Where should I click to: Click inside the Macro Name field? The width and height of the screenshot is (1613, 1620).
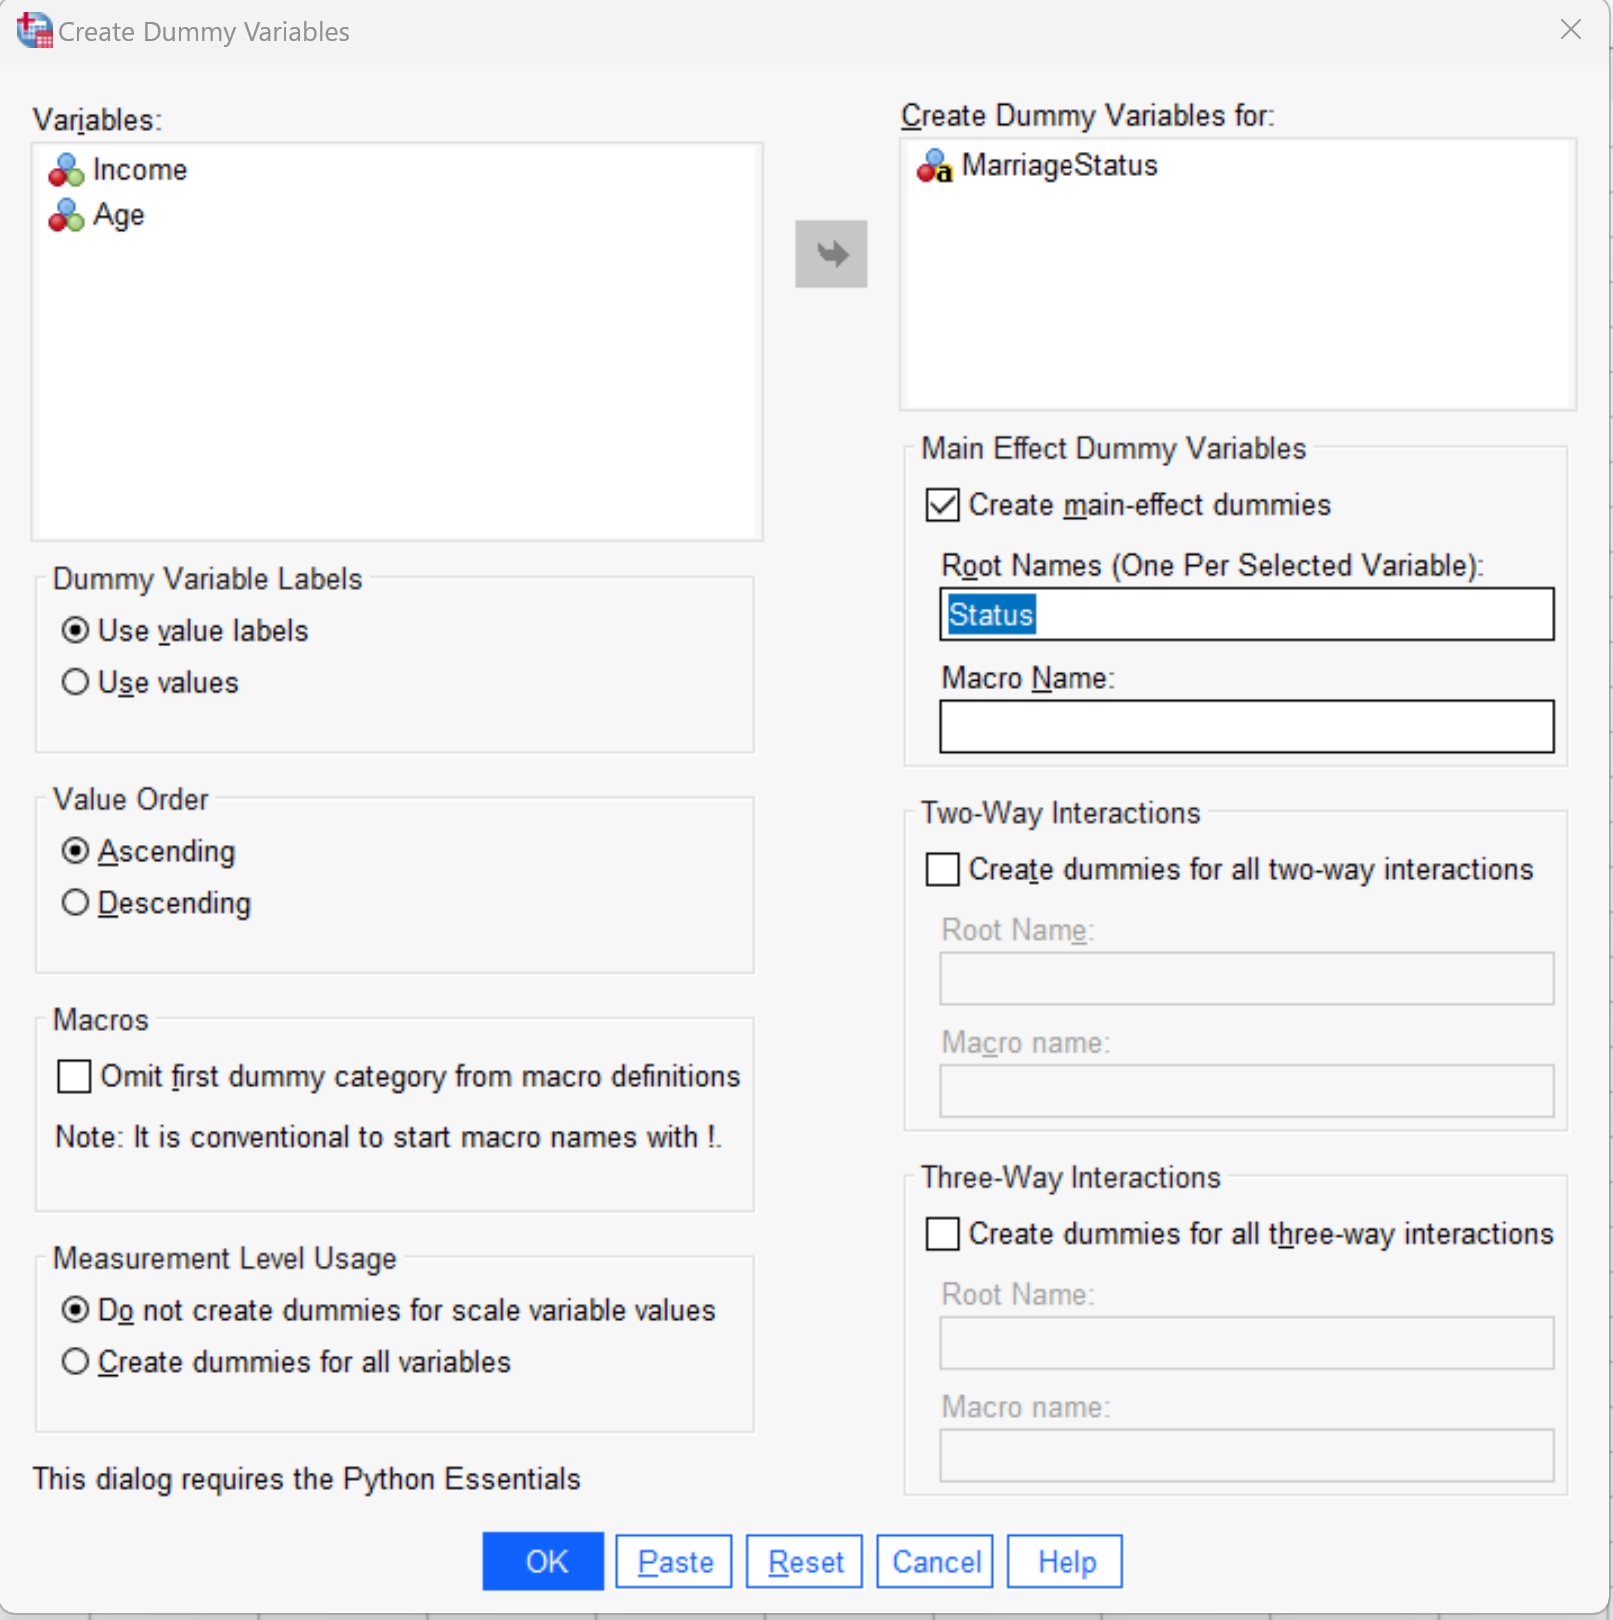(x=1244, y=726)
